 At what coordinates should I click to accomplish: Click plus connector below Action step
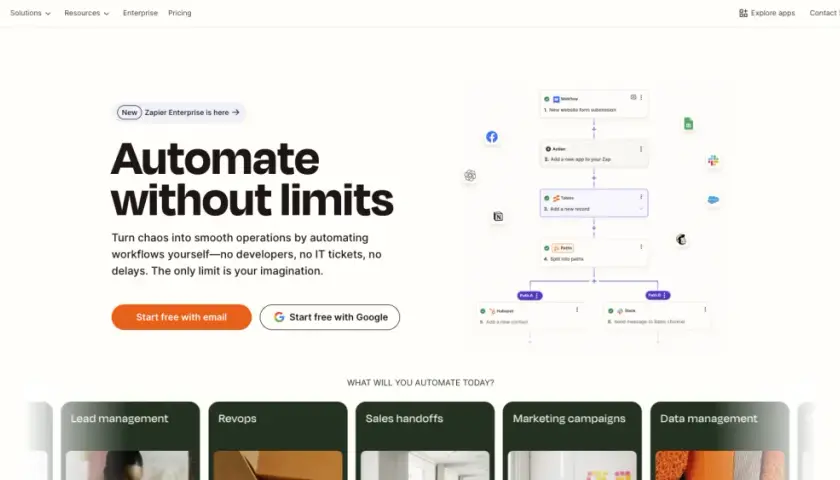point(594,178)
